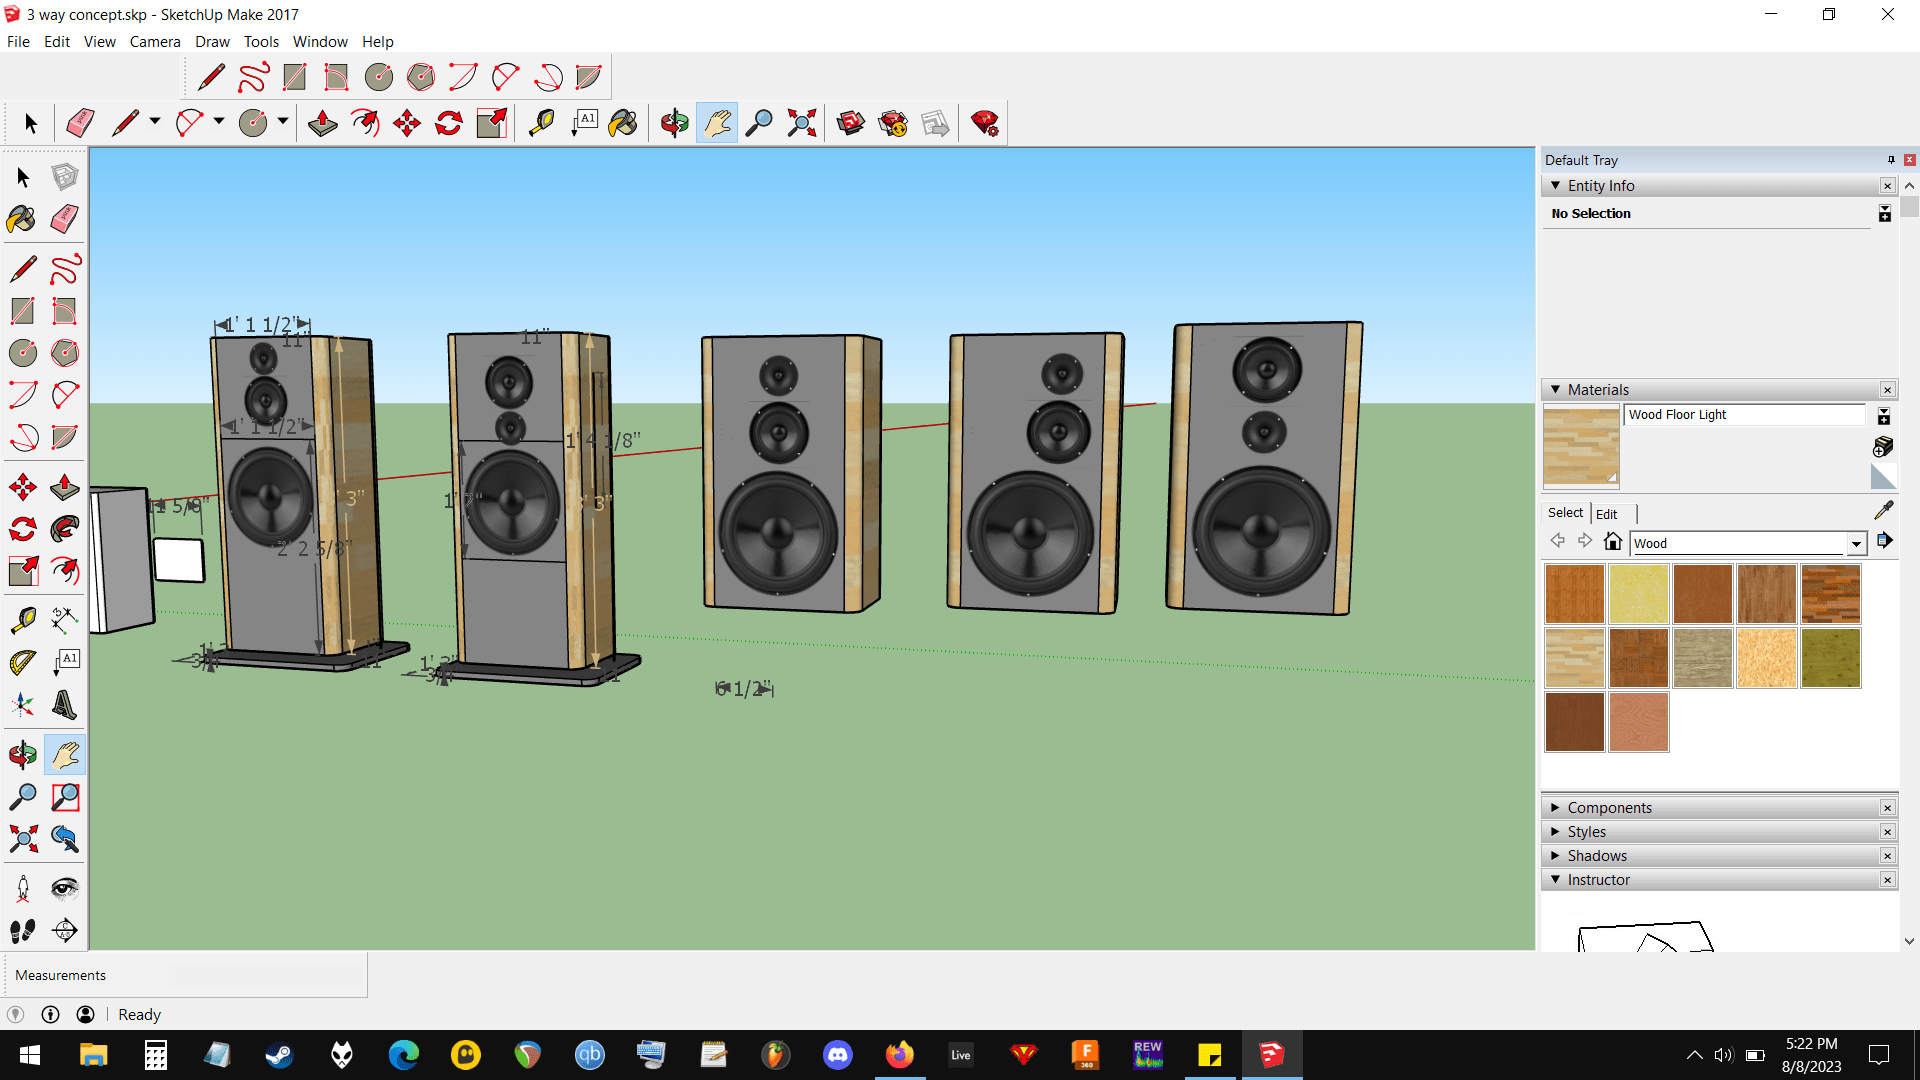Open the Extension Warehouse ruby icon

pos(985,123)
